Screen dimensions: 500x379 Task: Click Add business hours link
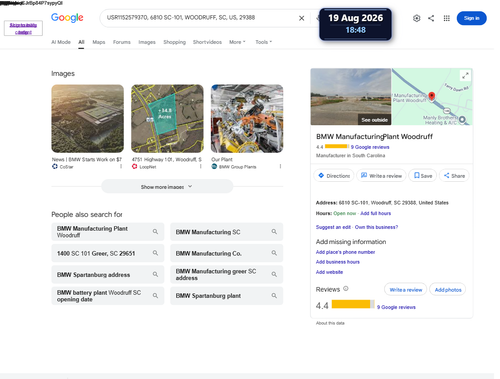coord(338,262)
